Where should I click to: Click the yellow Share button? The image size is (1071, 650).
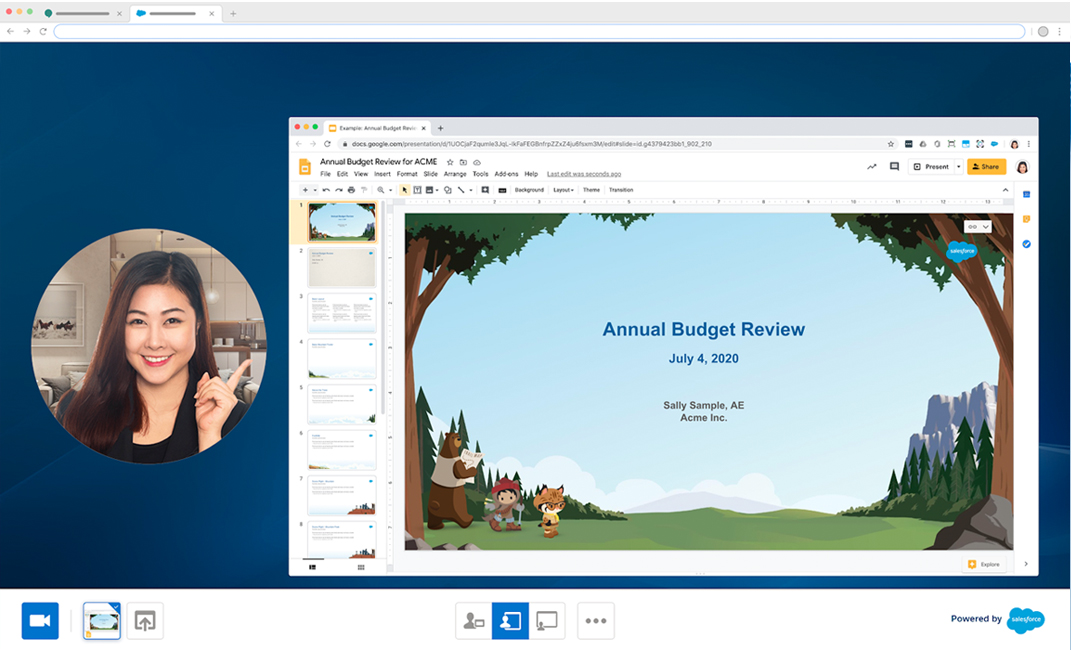(986, 167)
